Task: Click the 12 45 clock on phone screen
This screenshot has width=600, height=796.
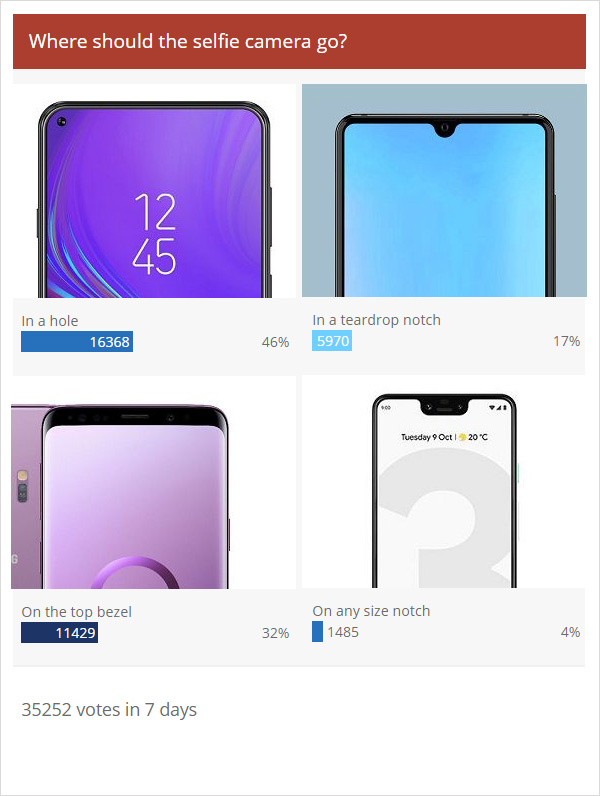Action: 155,234
